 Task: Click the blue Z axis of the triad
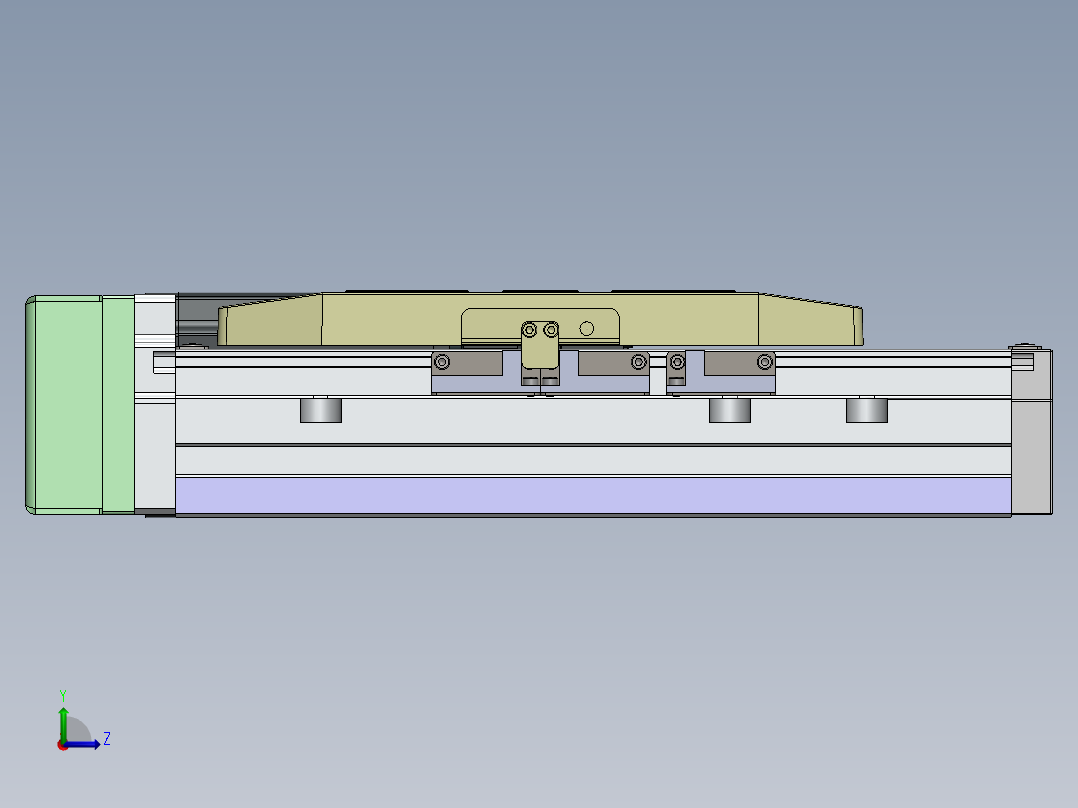pyautogui.click(x=84, y=744)
